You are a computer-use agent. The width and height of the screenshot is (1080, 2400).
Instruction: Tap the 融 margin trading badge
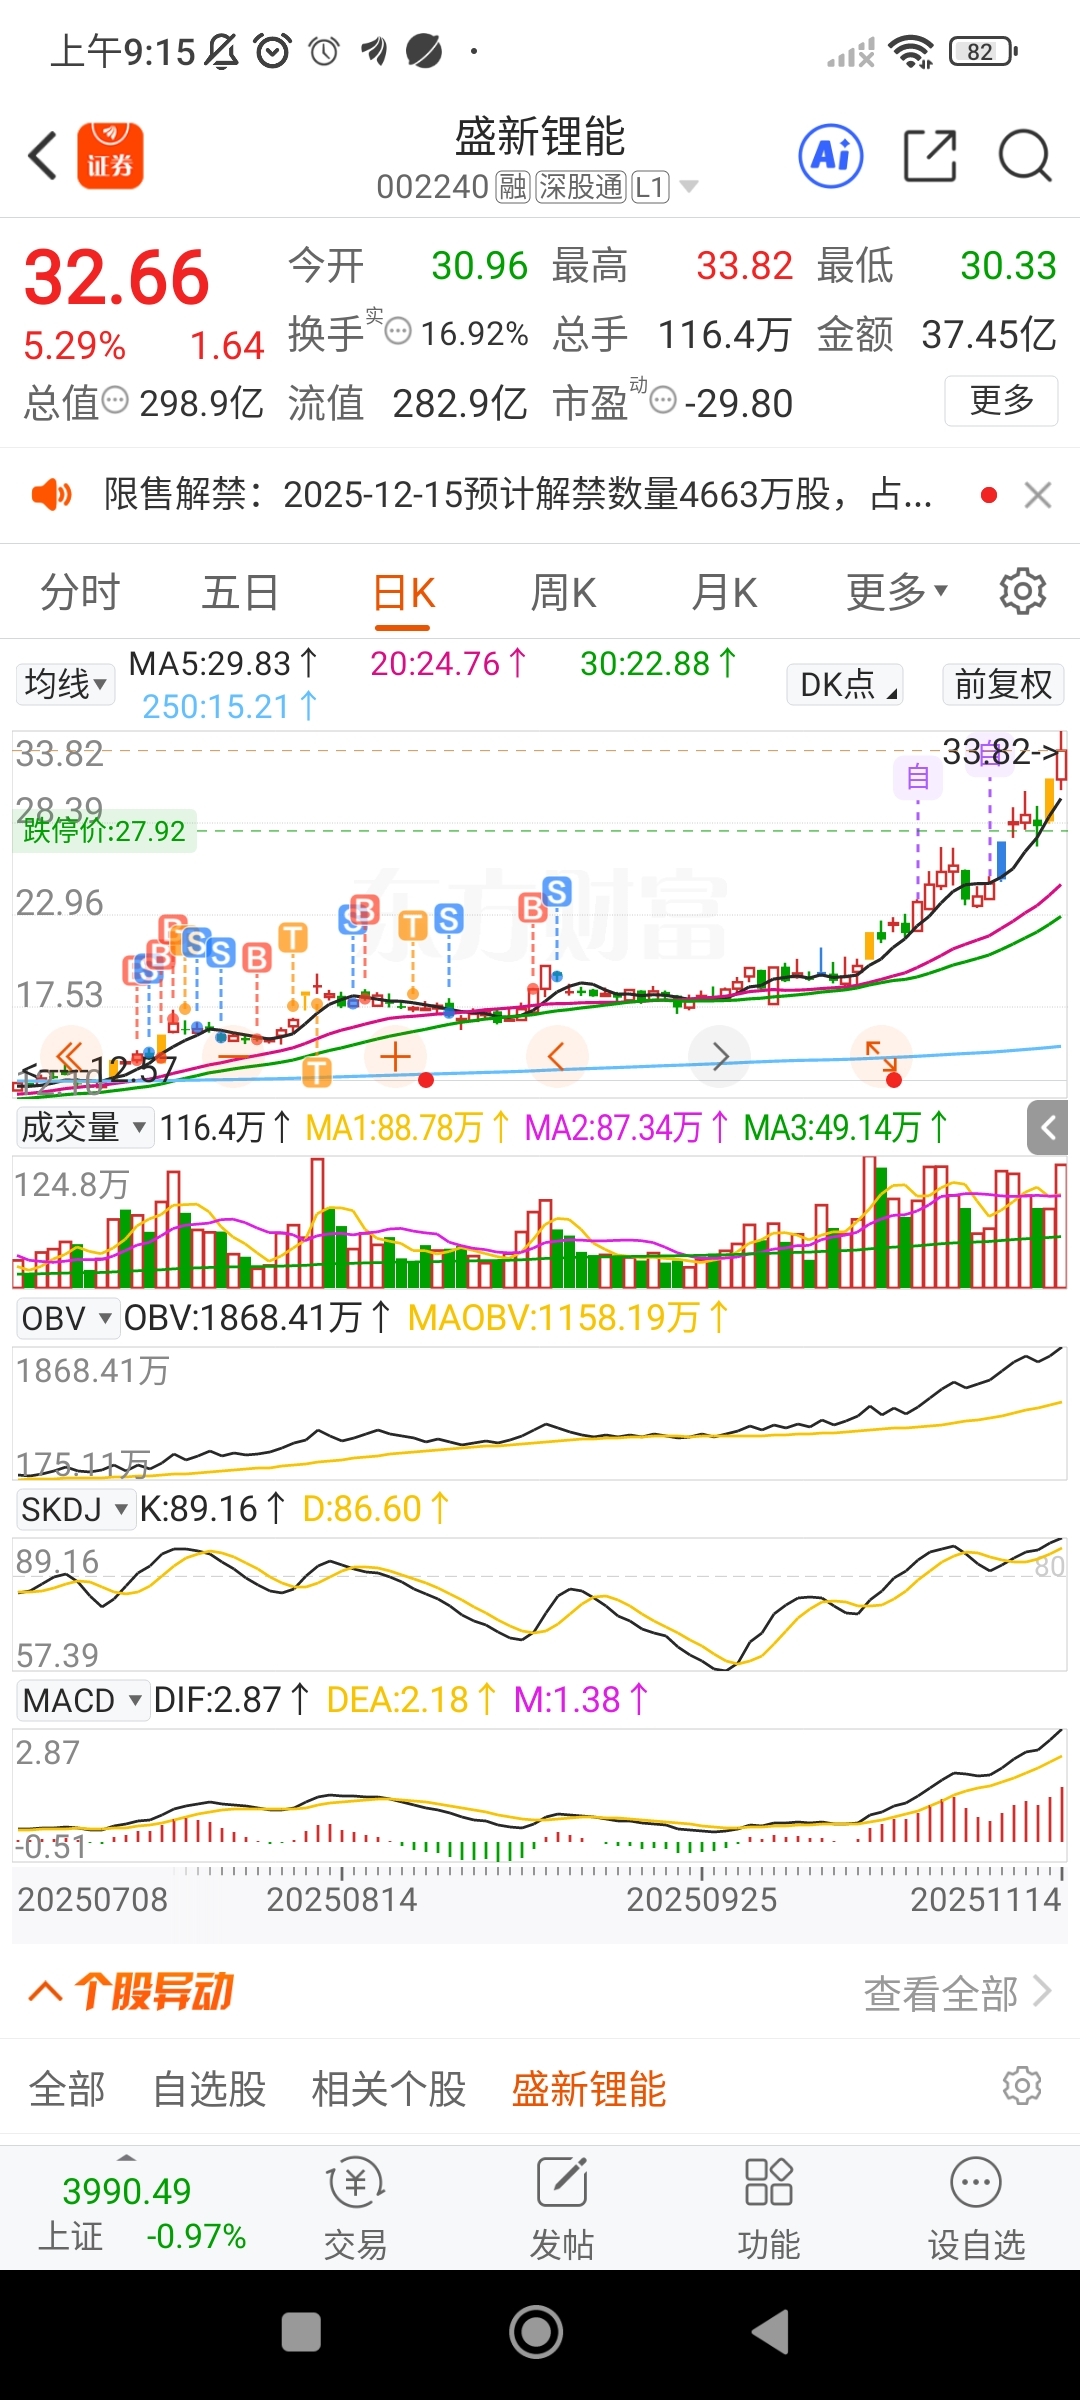point(513,187)
